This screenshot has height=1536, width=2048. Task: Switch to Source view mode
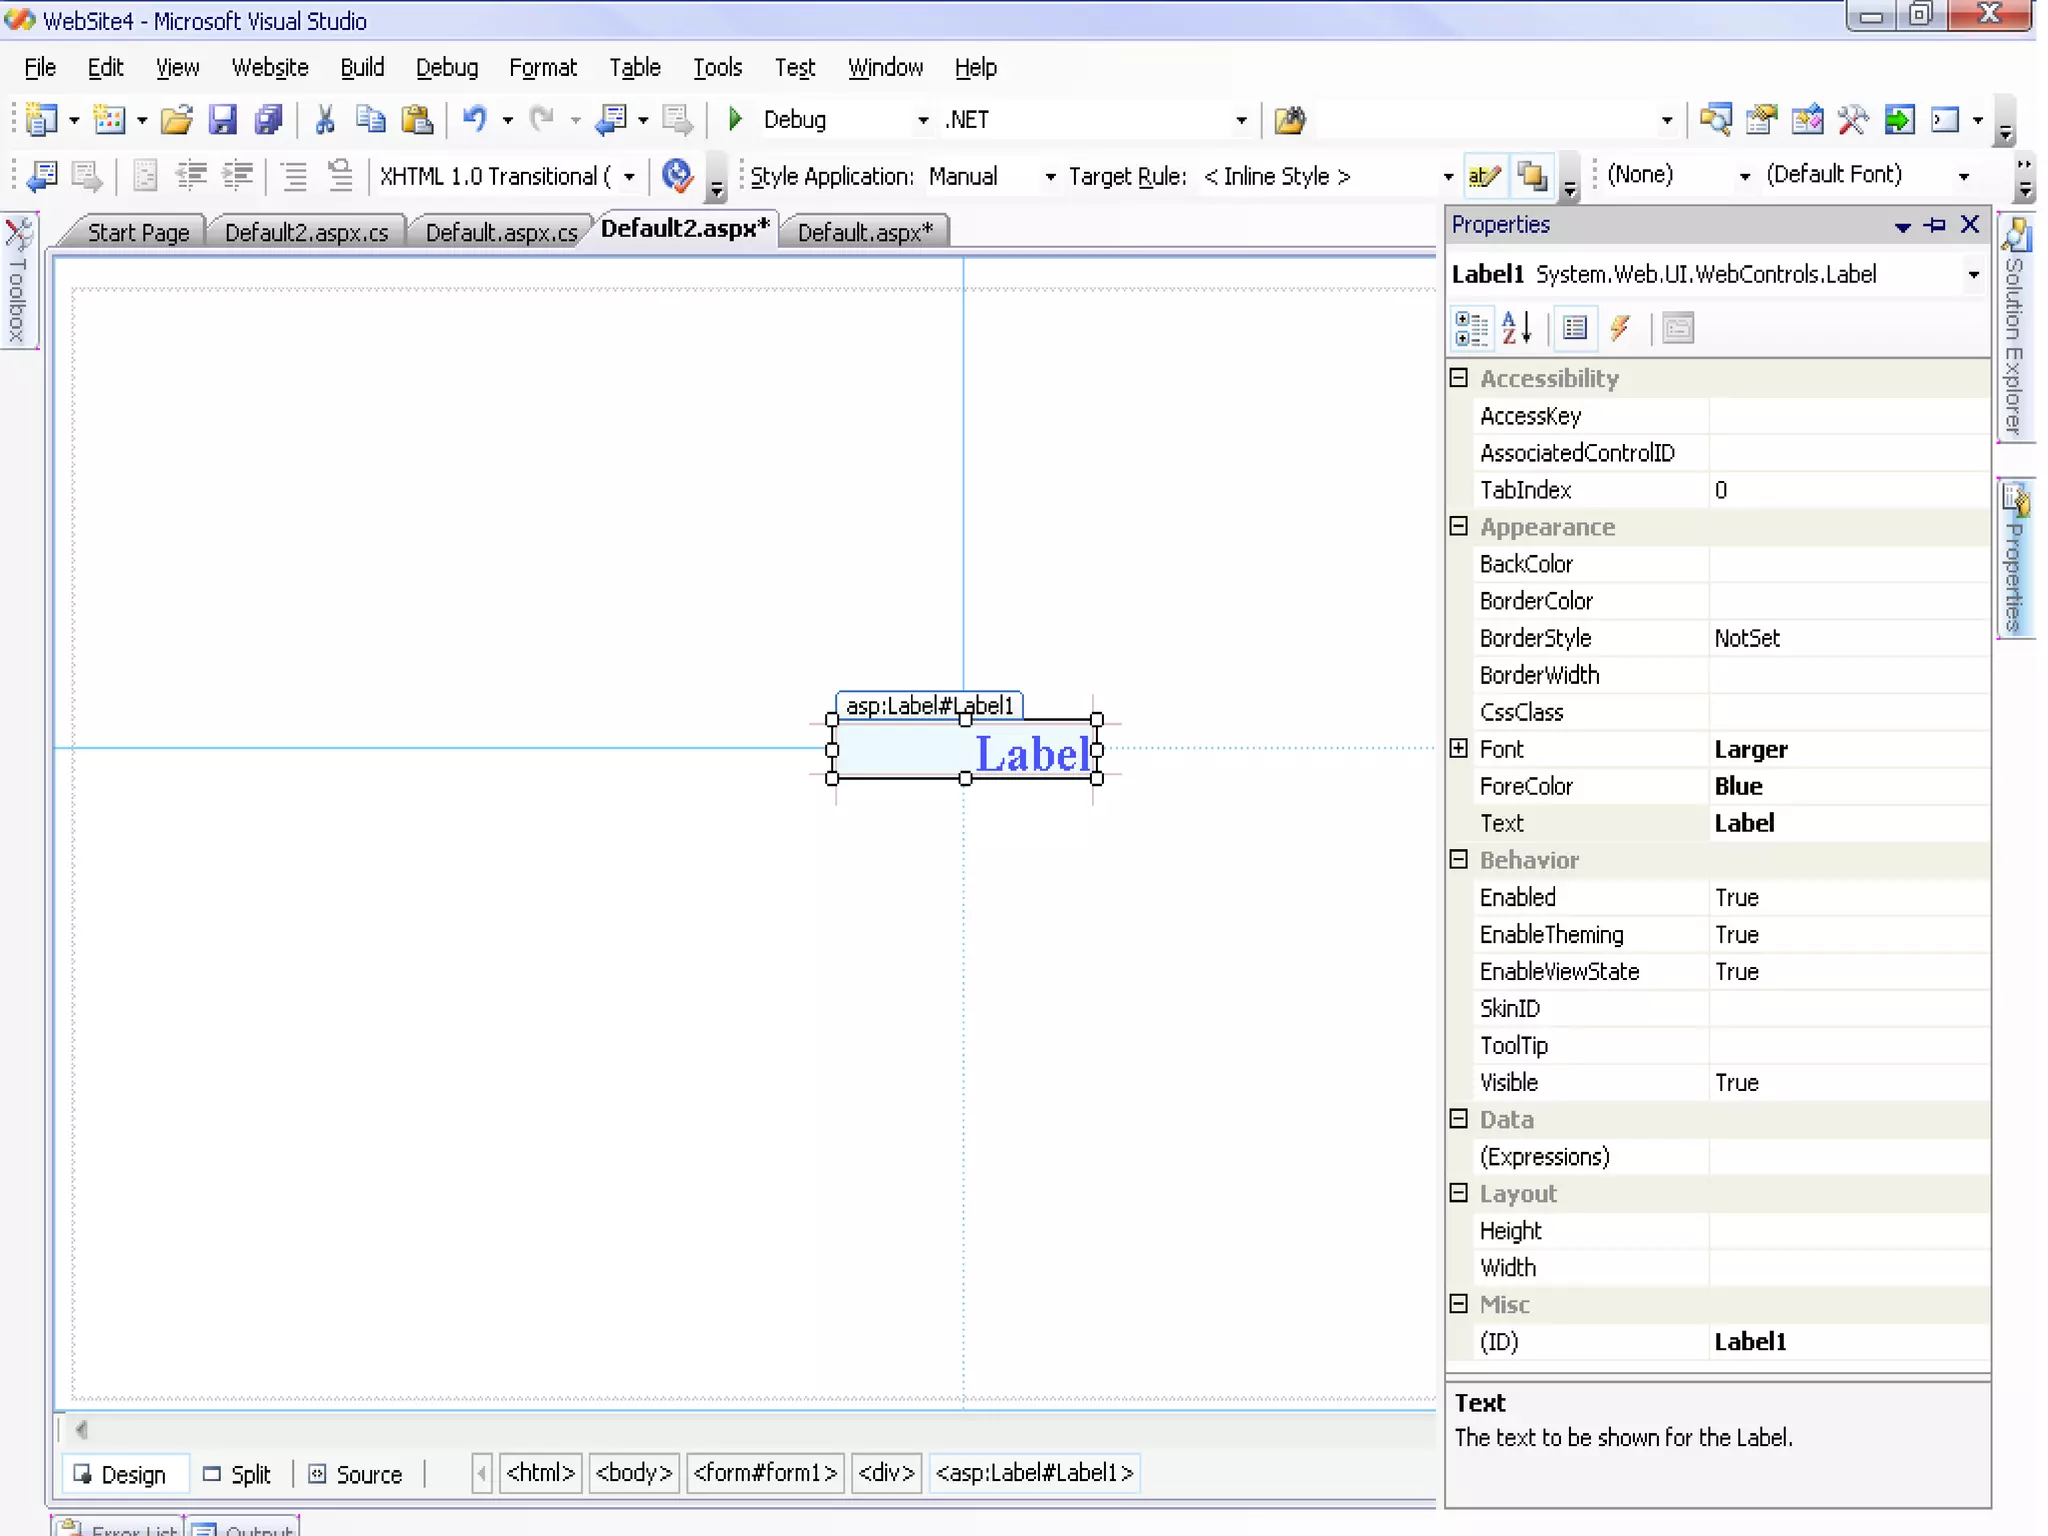(x=356, y=1474)
